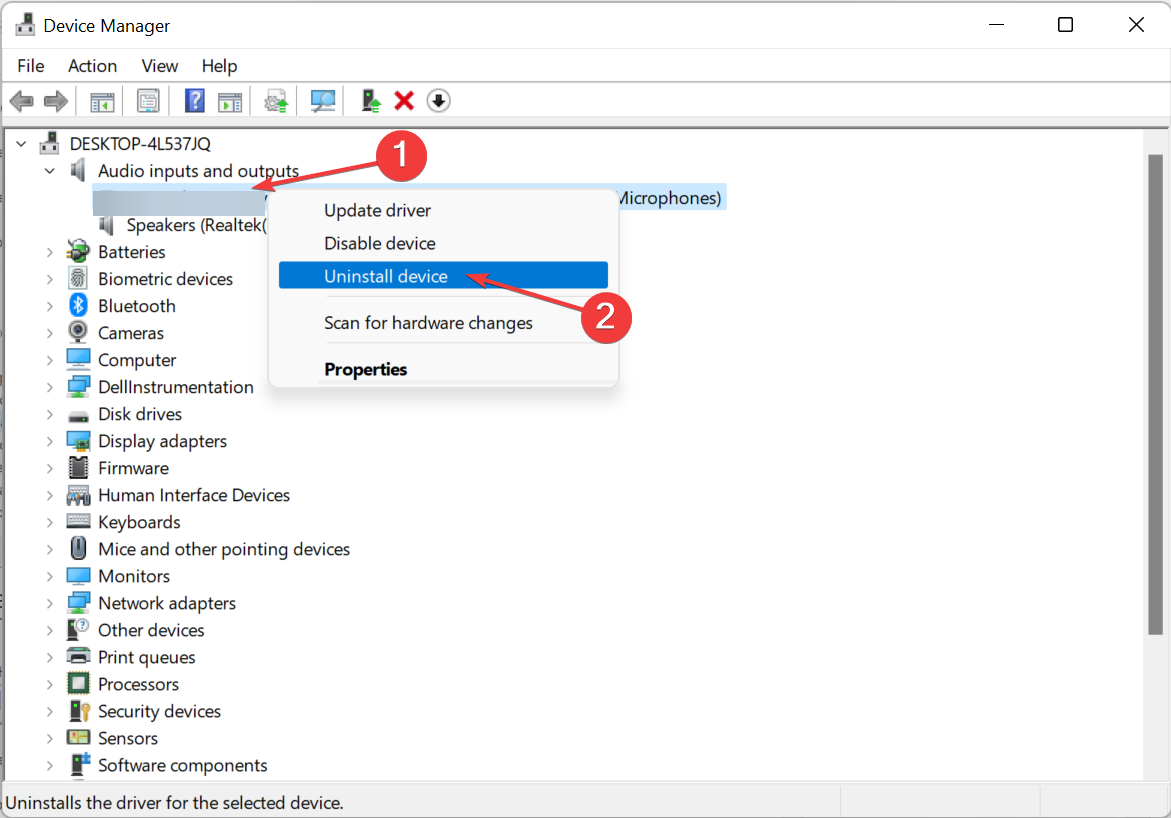
Task: Expand the Bluetooth category arrow
Action: [49, 306]
